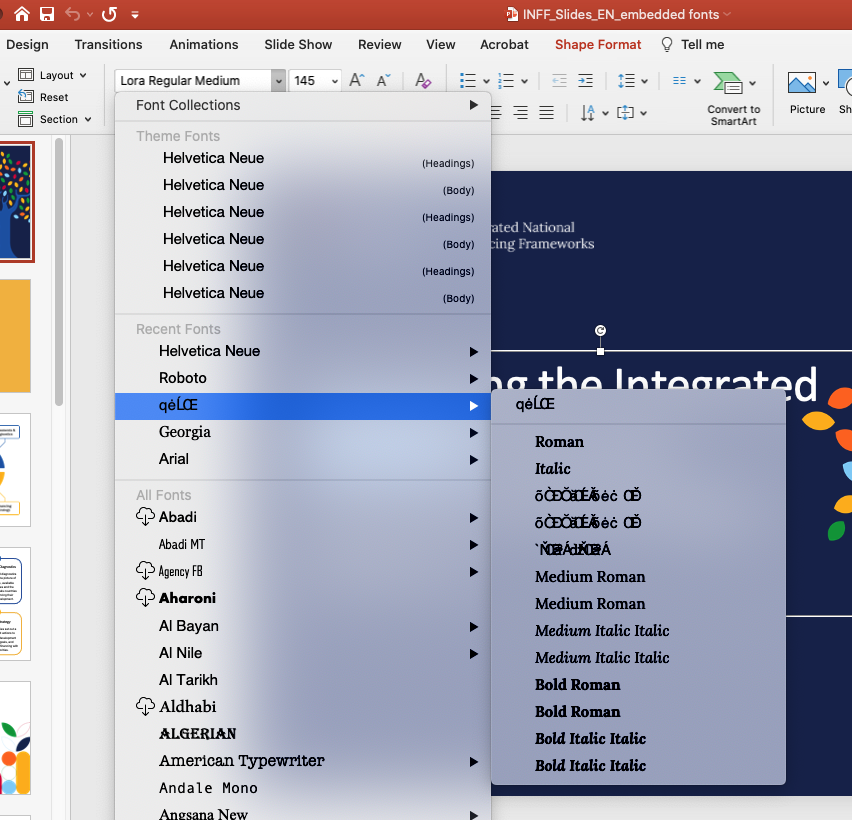
Task: Save the presentation with the floppy icon
Action: [x=47, y=14]
